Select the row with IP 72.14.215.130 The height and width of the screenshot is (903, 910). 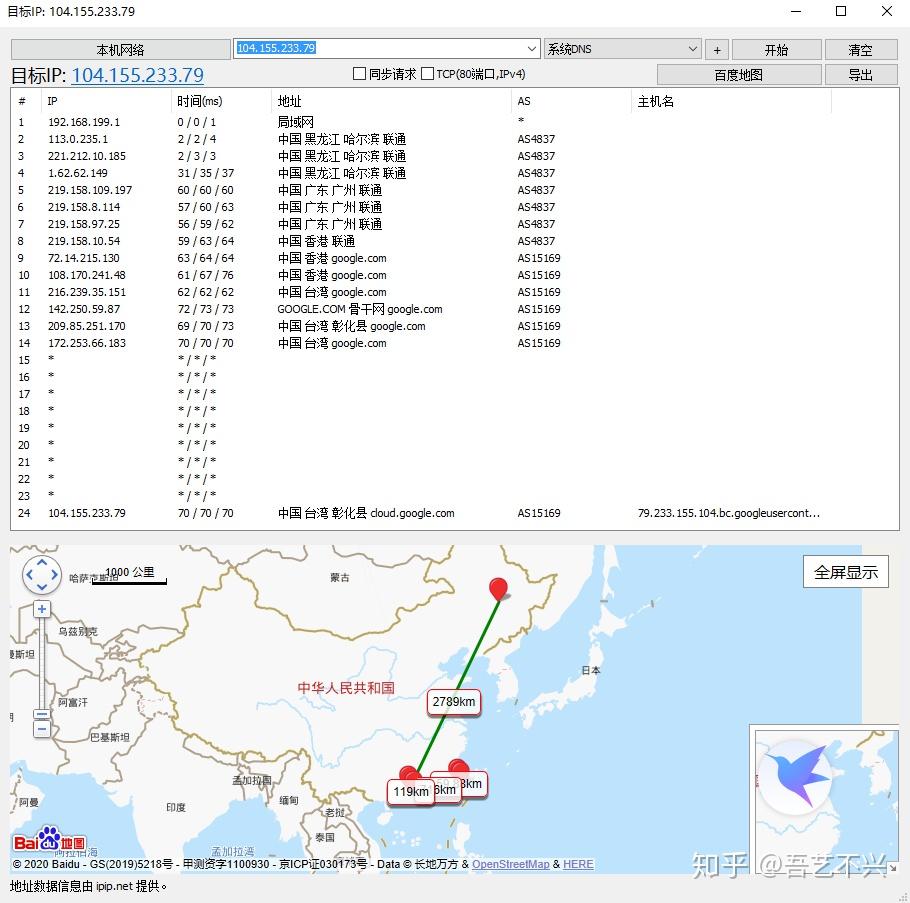point(455,258)
